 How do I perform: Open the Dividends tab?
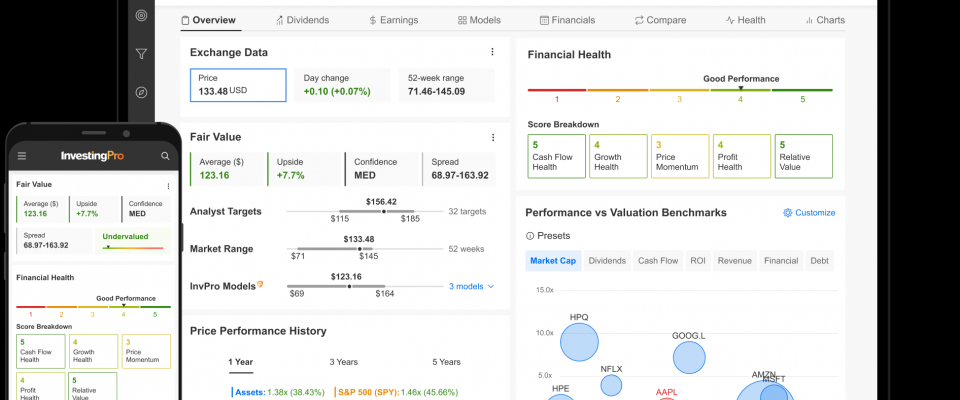(x=302, y=20)
